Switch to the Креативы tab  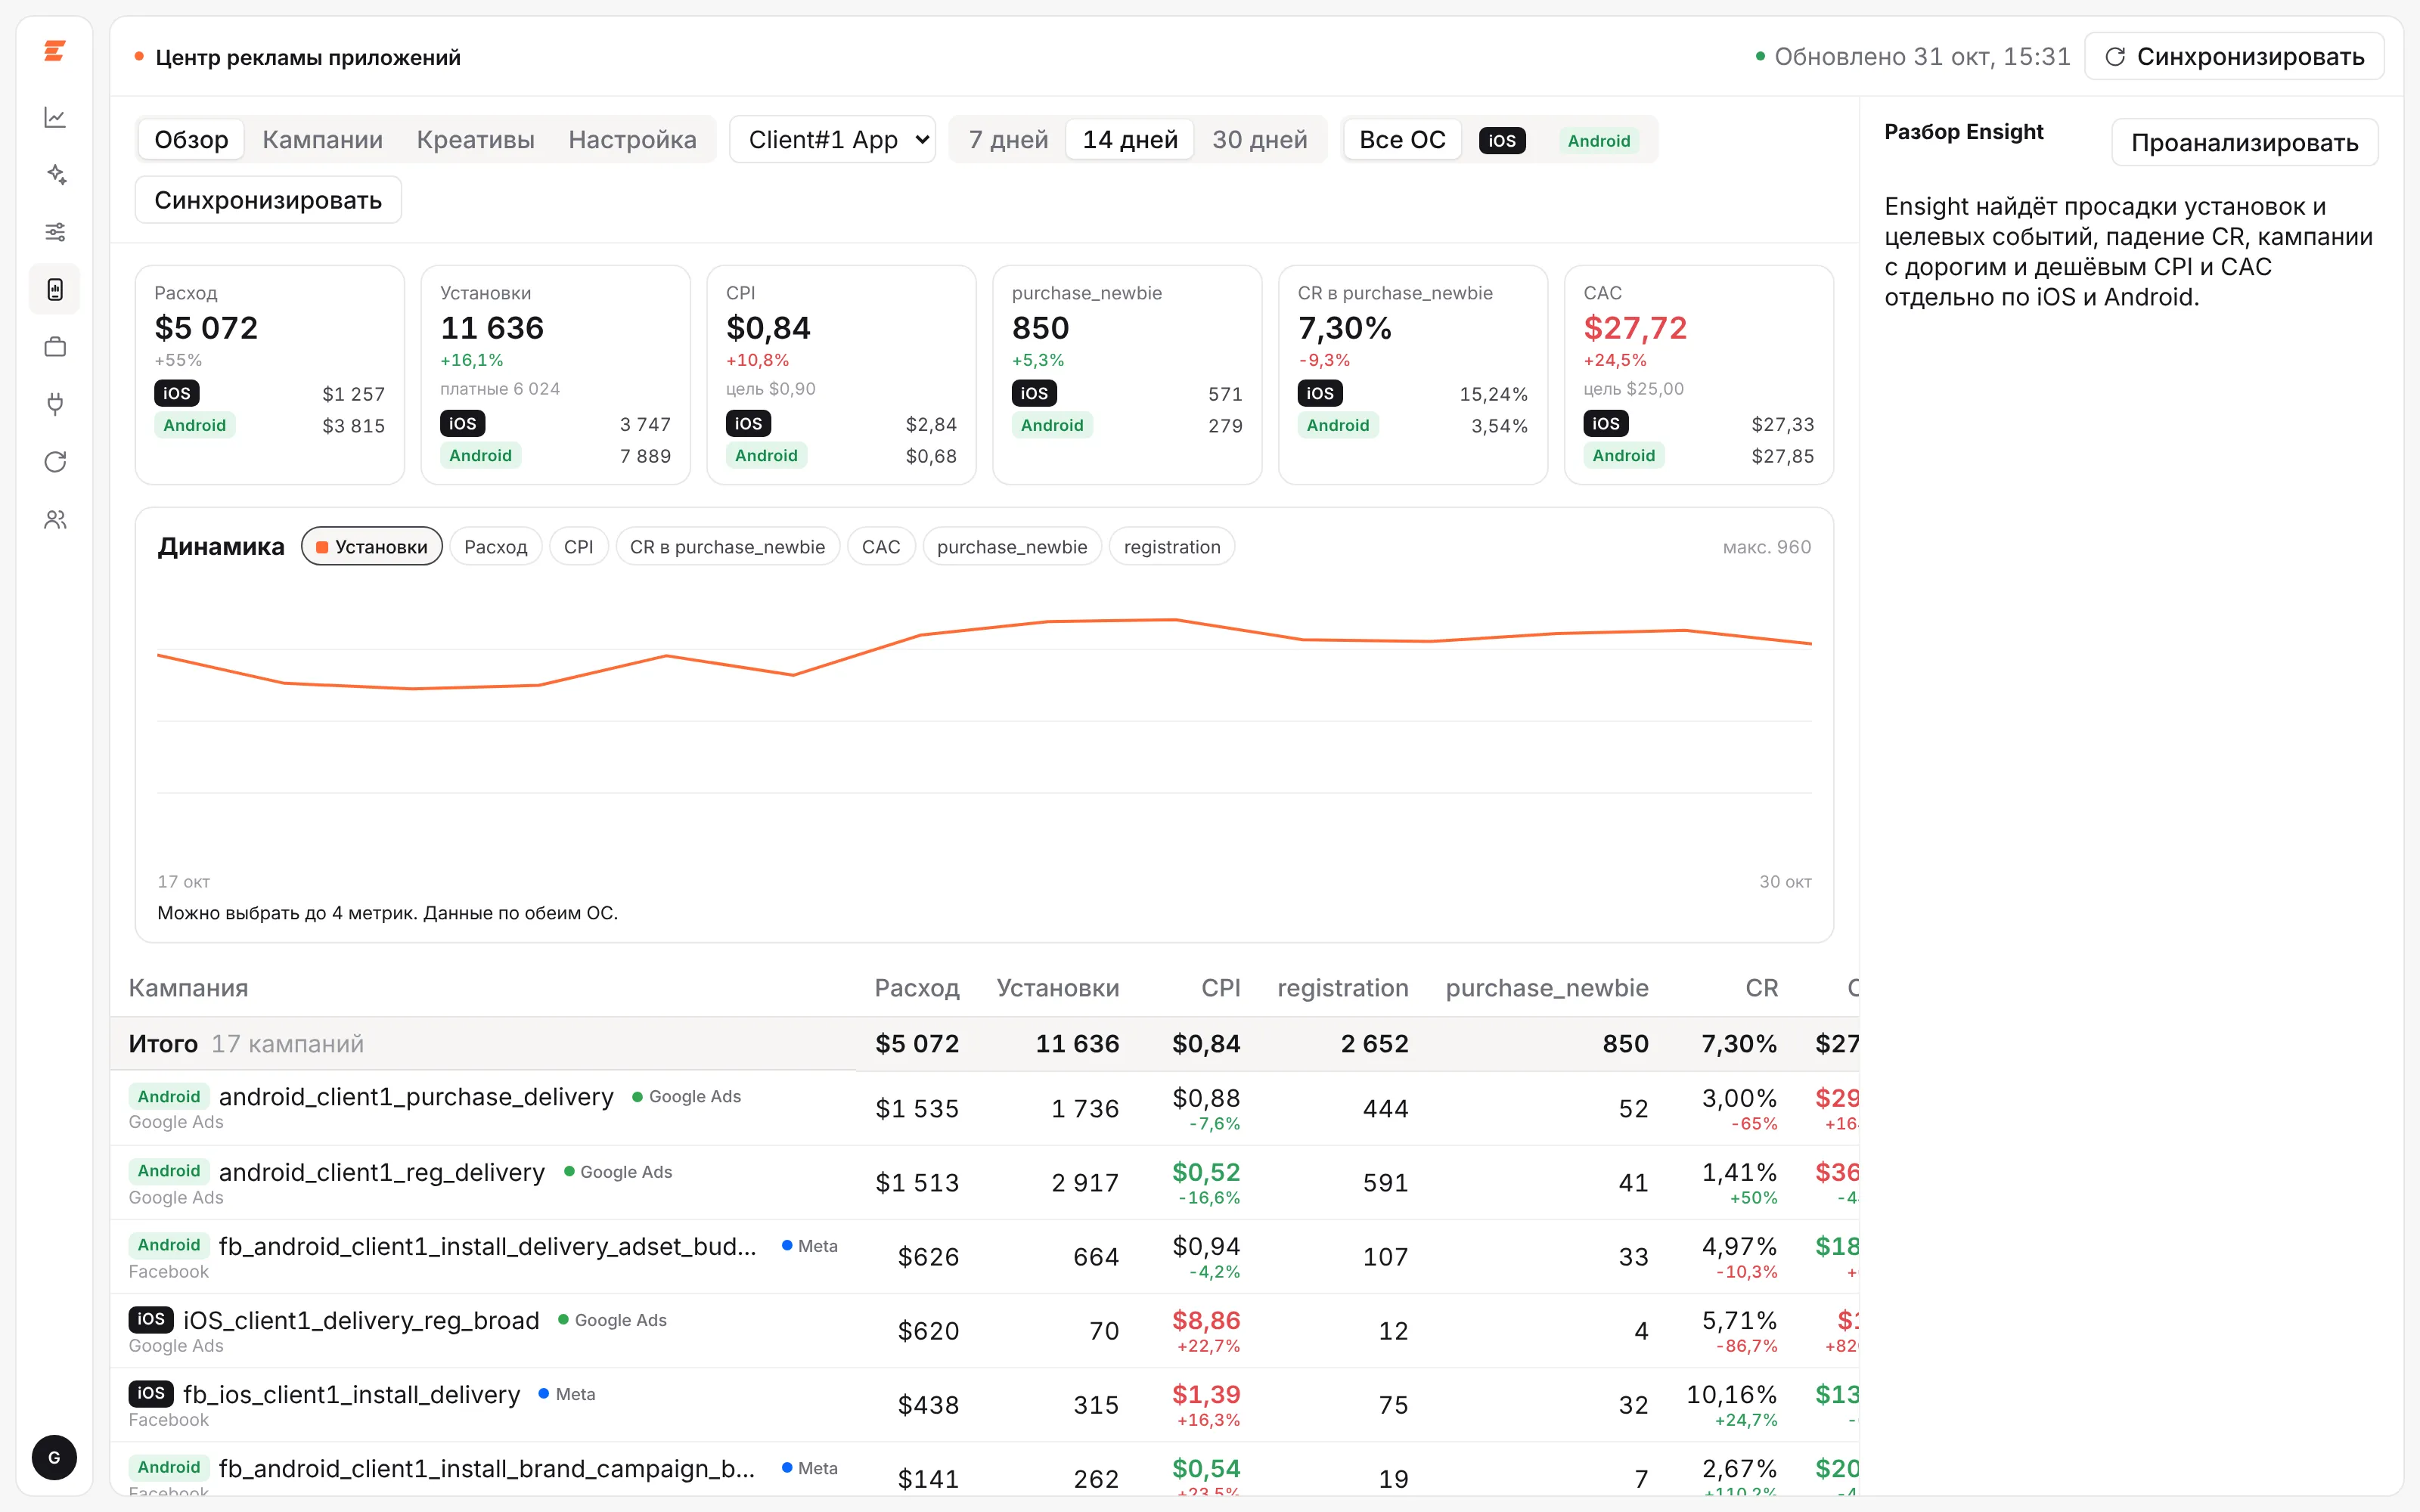(x=475, y=139)
